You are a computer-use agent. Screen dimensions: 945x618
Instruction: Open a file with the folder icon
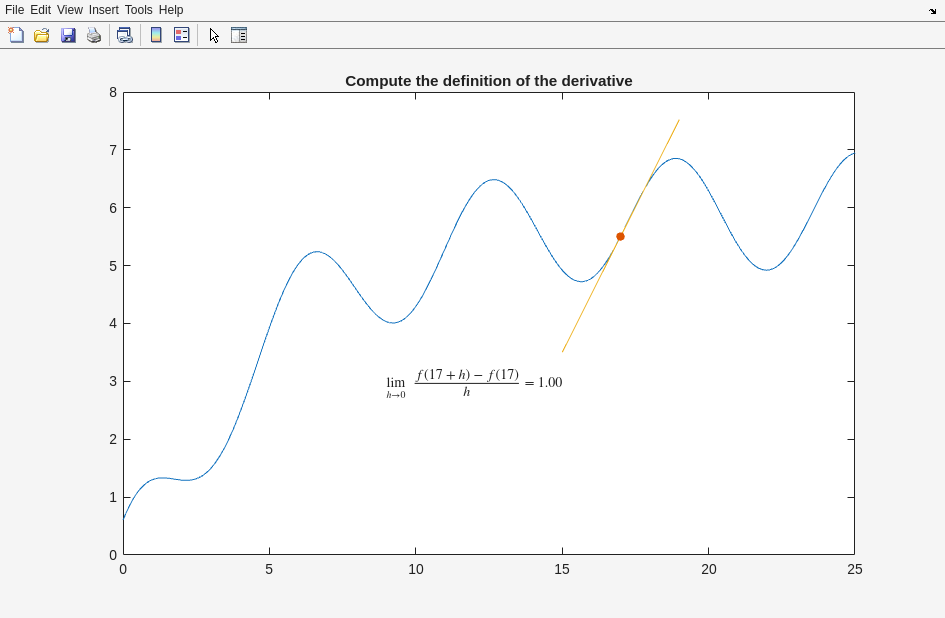[x=42, y=35]
